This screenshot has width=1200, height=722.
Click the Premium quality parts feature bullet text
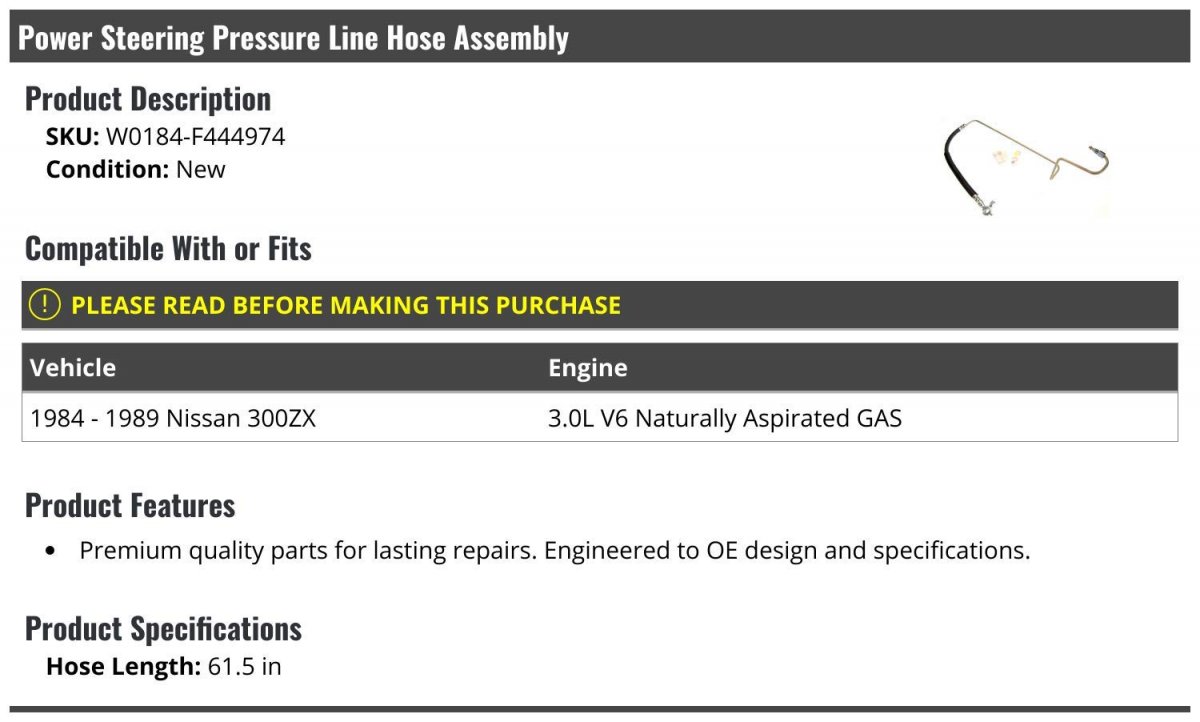(x=555, y=551)
